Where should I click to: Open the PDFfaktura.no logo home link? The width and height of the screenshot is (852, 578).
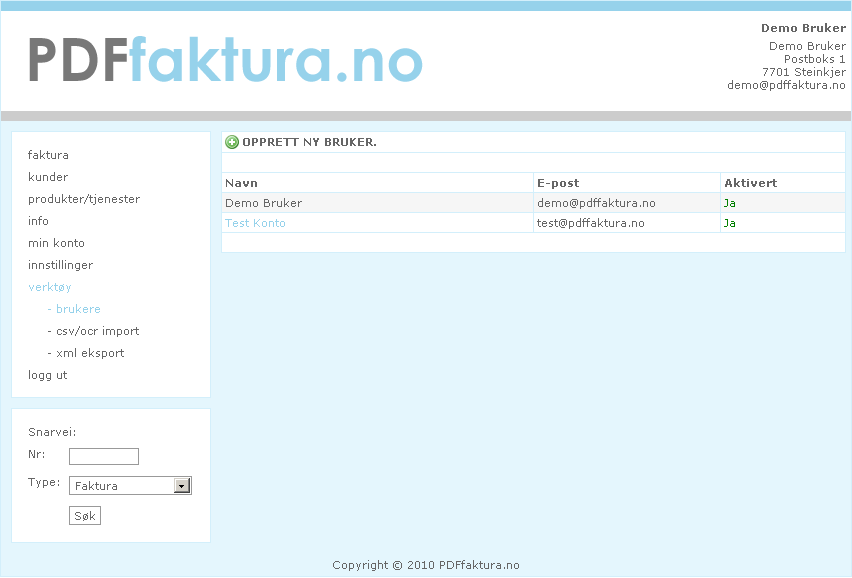(x=225, y=59)
